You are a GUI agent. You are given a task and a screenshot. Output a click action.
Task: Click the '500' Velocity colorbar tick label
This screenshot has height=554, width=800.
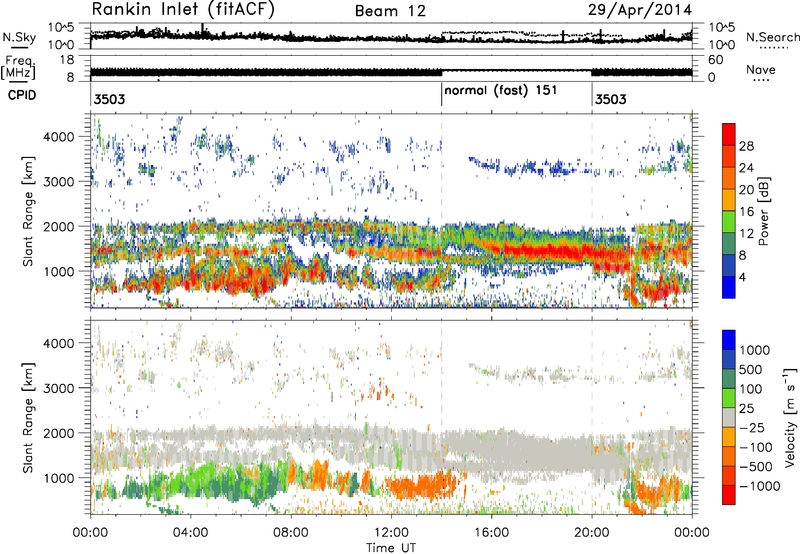pyautogui.click(x=753, y=369)
